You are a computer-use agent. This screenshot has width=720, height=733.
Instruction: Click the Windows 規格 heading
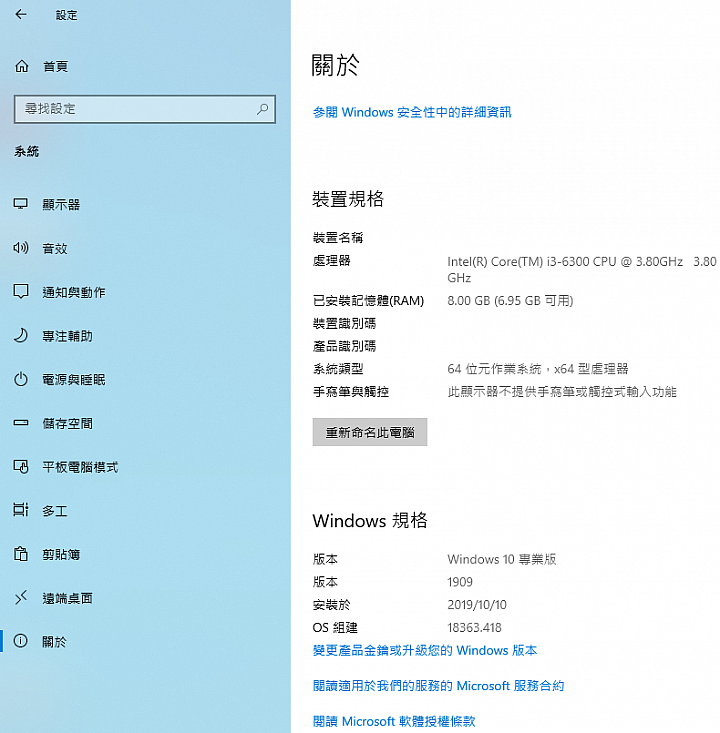370,520
